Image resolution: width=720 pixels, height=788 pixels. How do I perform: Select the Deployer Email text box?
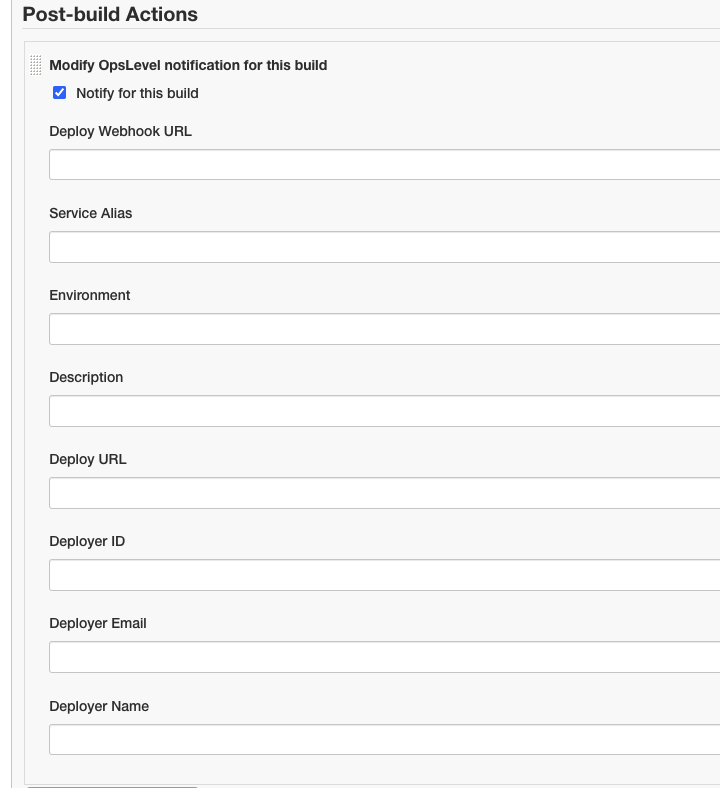coord(384,657)
